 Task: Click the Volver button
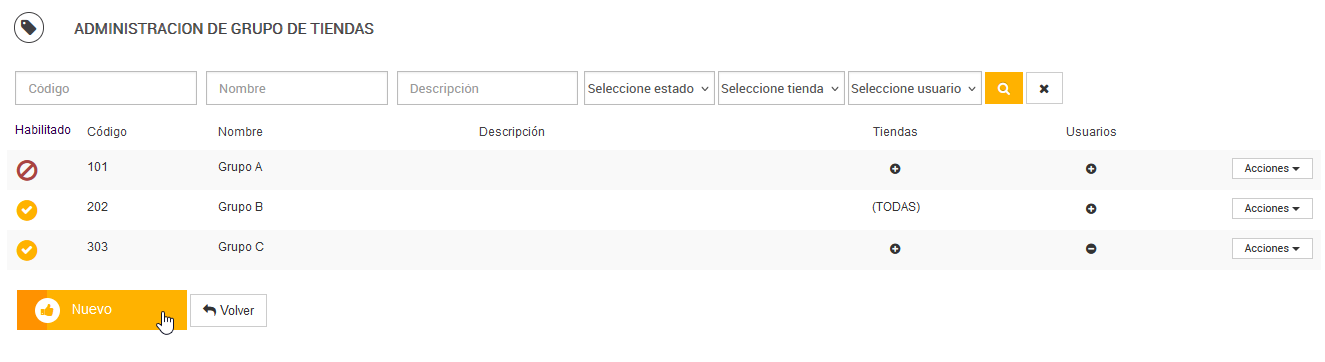click(x=228, y=311)
